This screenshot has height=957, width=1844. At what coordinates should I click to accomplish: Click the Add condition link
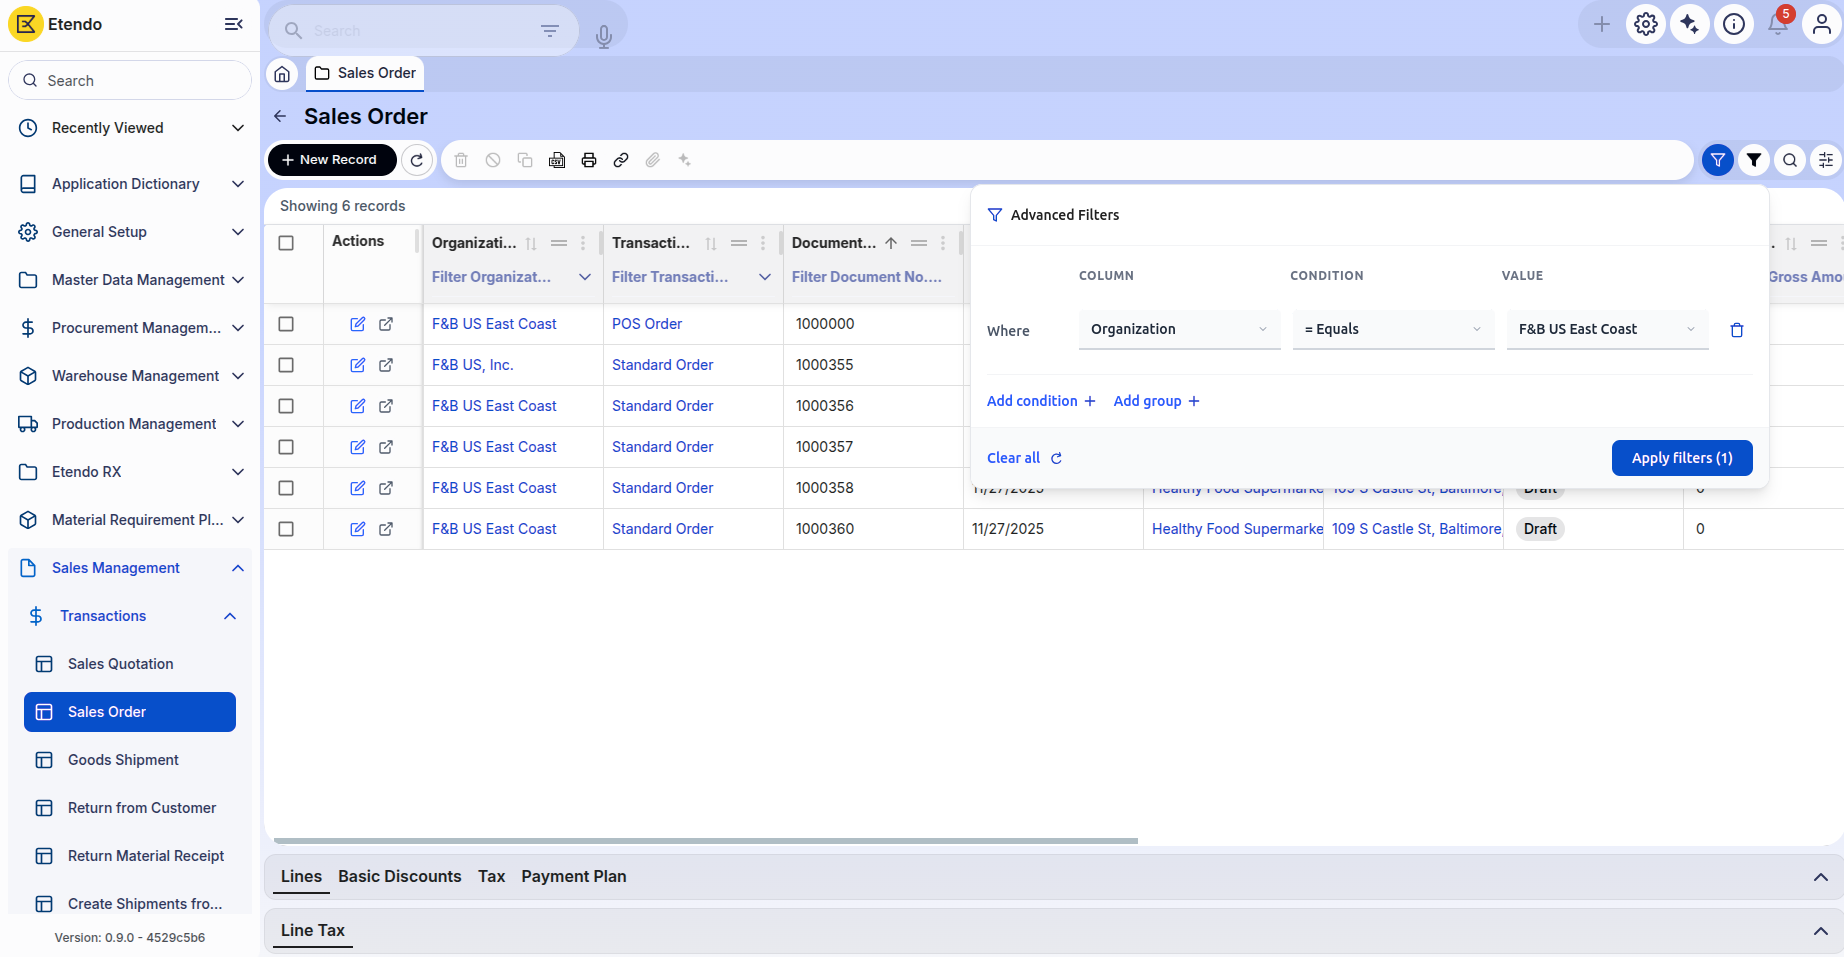[1040, 401]
